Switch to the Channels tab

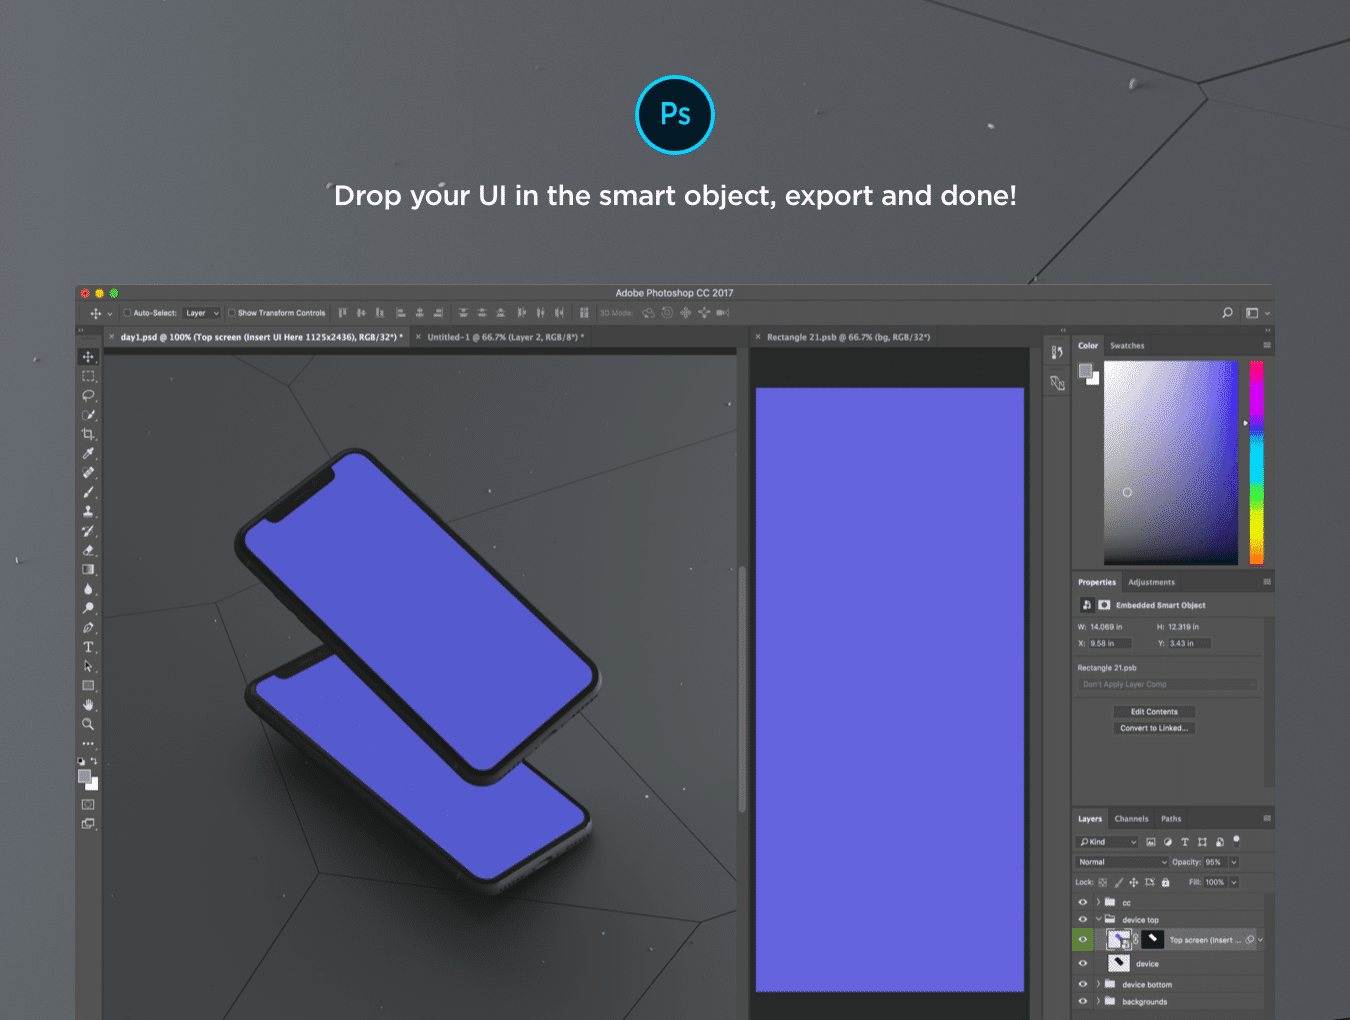[x=1131, y=819]
